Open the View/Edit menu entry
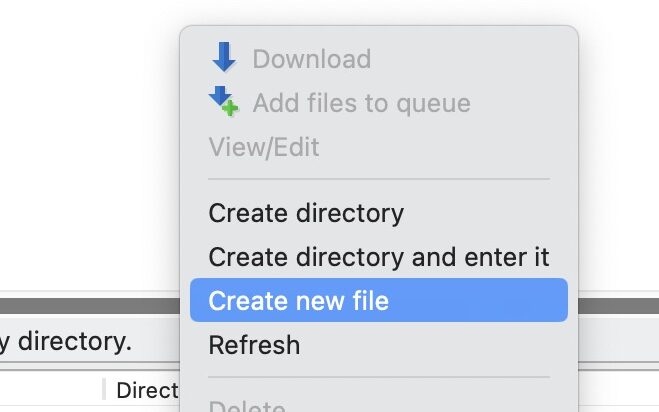Viewport: 659px width, 412px height. click(x=379, y=147)
